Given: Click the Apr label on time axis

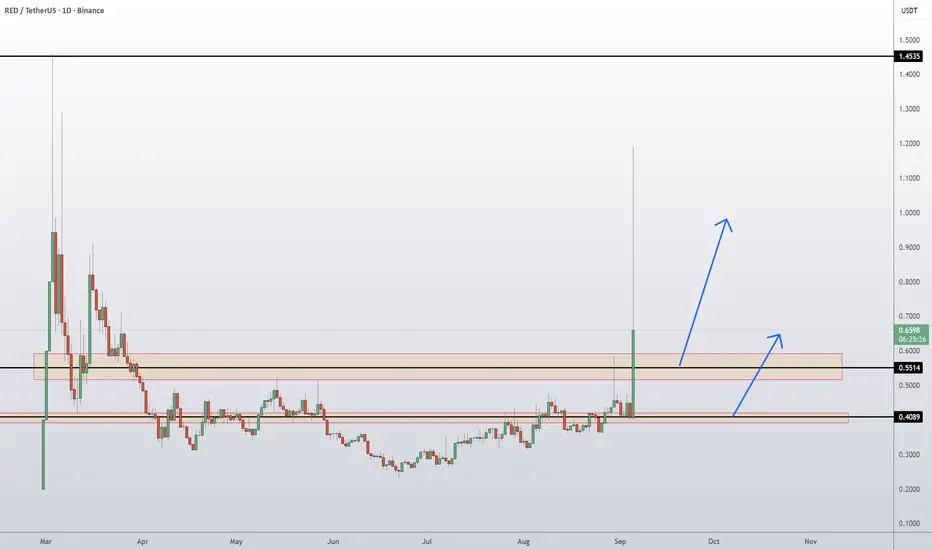Looking at the screenshot, I should [x=142, y=542].
